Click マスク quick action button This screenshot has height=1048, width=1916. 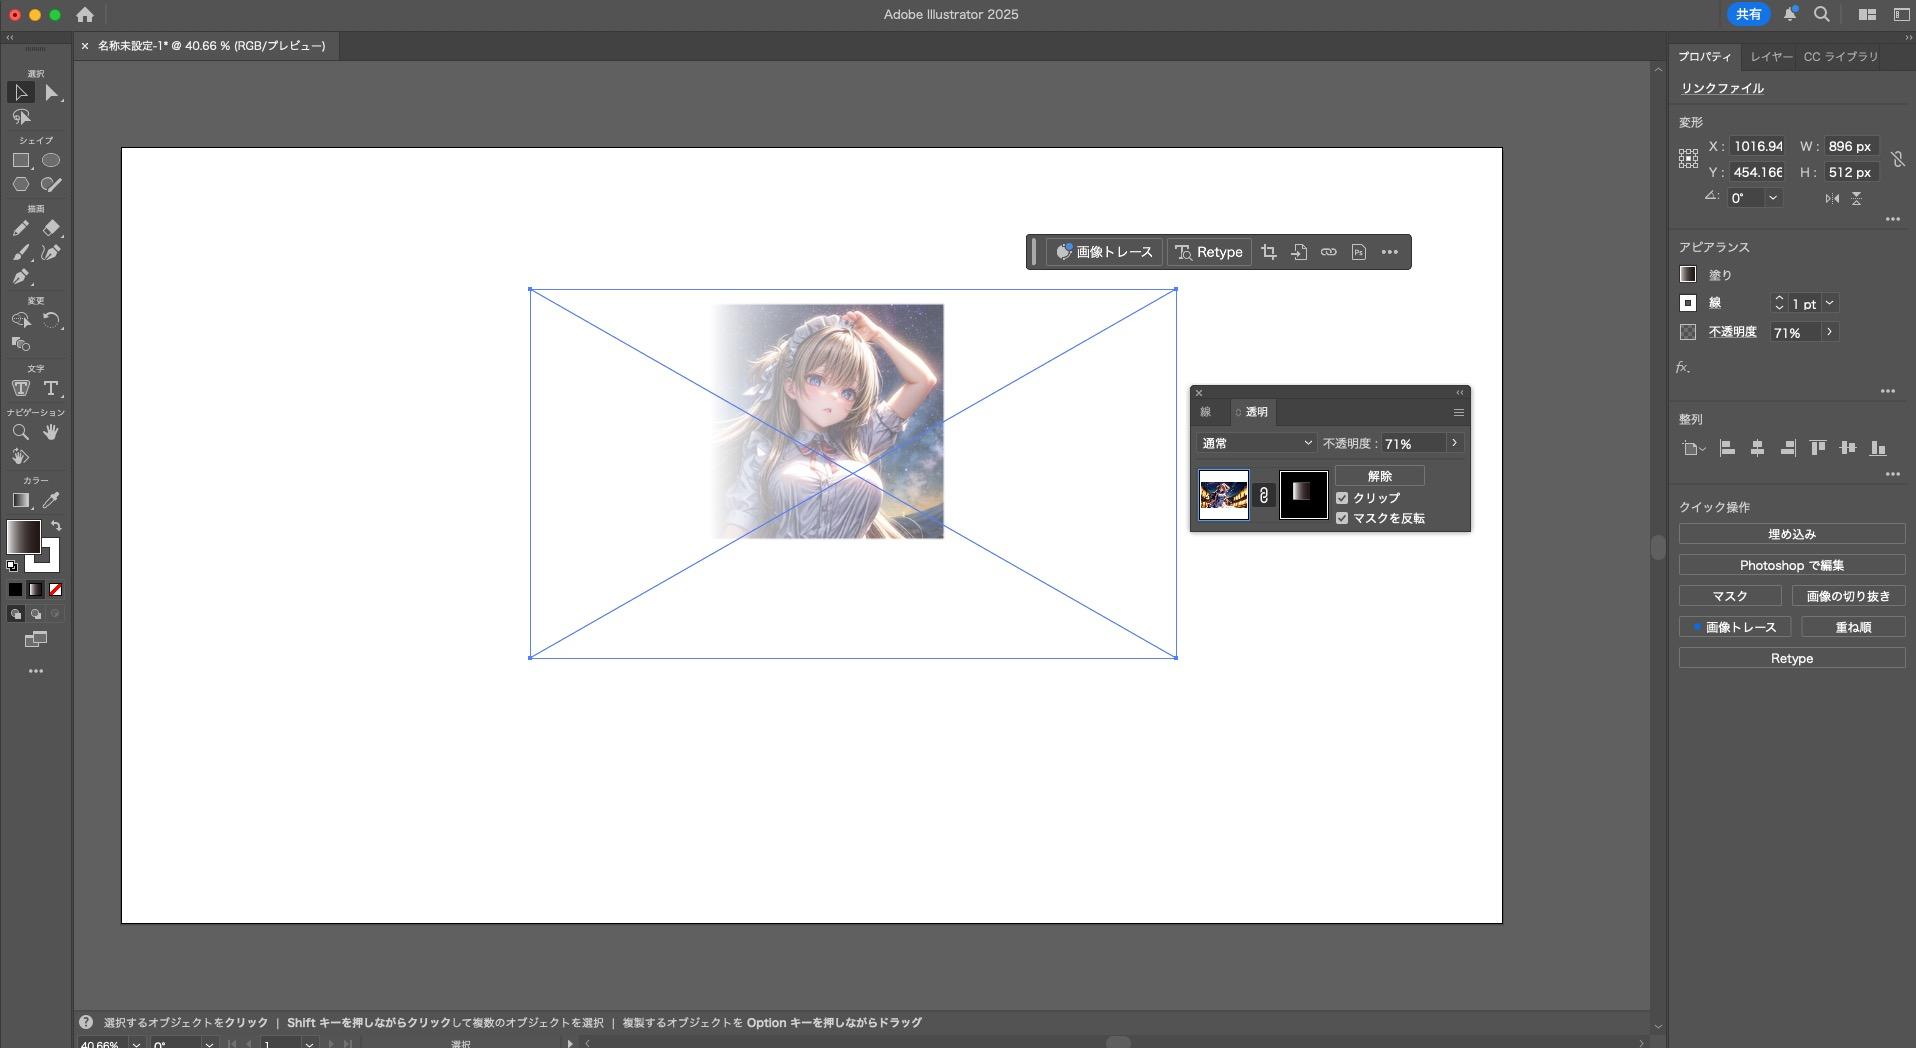(x=1730, y=596)
